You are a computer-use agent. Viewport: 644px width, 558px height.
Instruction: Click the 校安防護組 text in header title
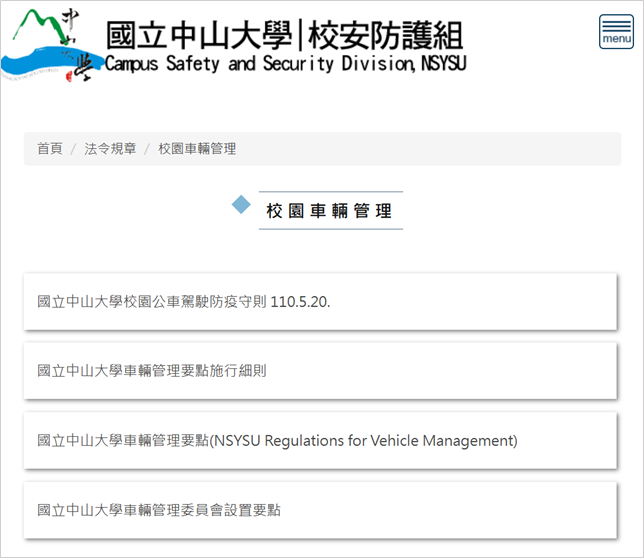click(x=384, y=36)
